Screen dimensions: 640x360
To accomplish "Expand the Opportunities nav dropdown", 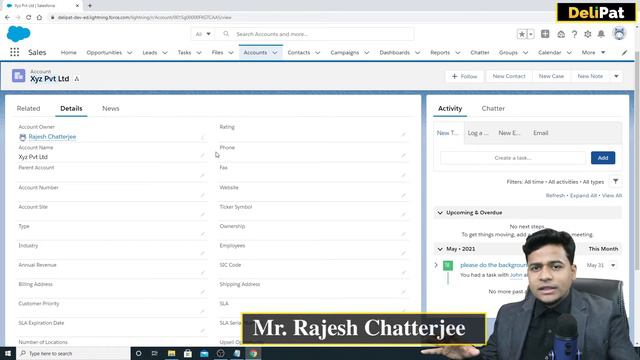I will [x=129, y=53].
